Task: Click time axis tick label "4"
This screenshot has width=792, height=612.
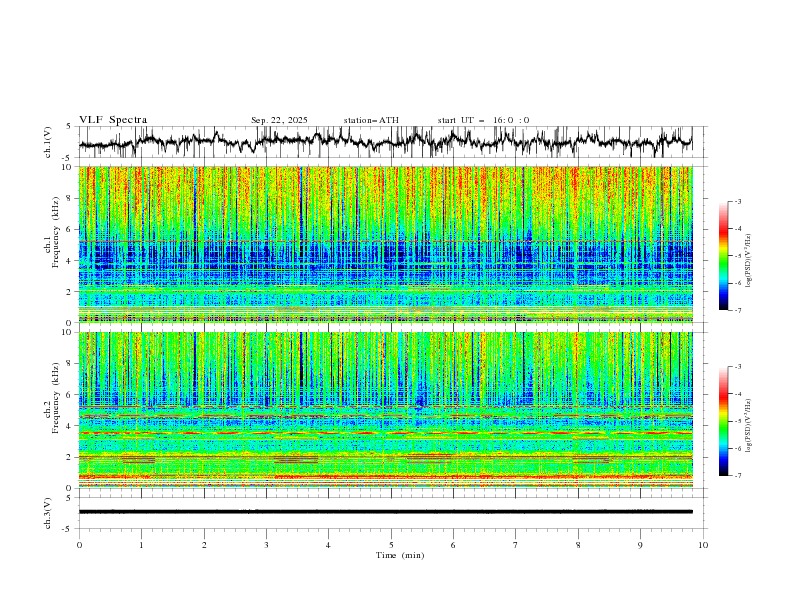Action: click(x=328, y=545)
